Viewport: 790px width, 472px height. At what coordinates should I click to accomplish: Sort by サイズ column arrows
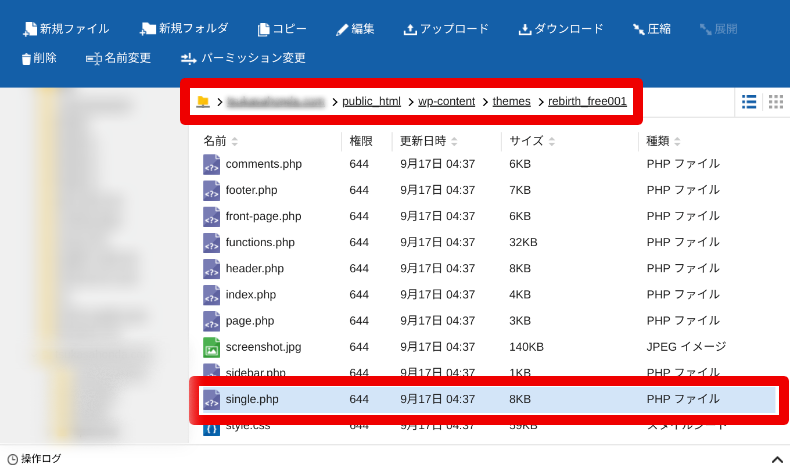point(552,142)
